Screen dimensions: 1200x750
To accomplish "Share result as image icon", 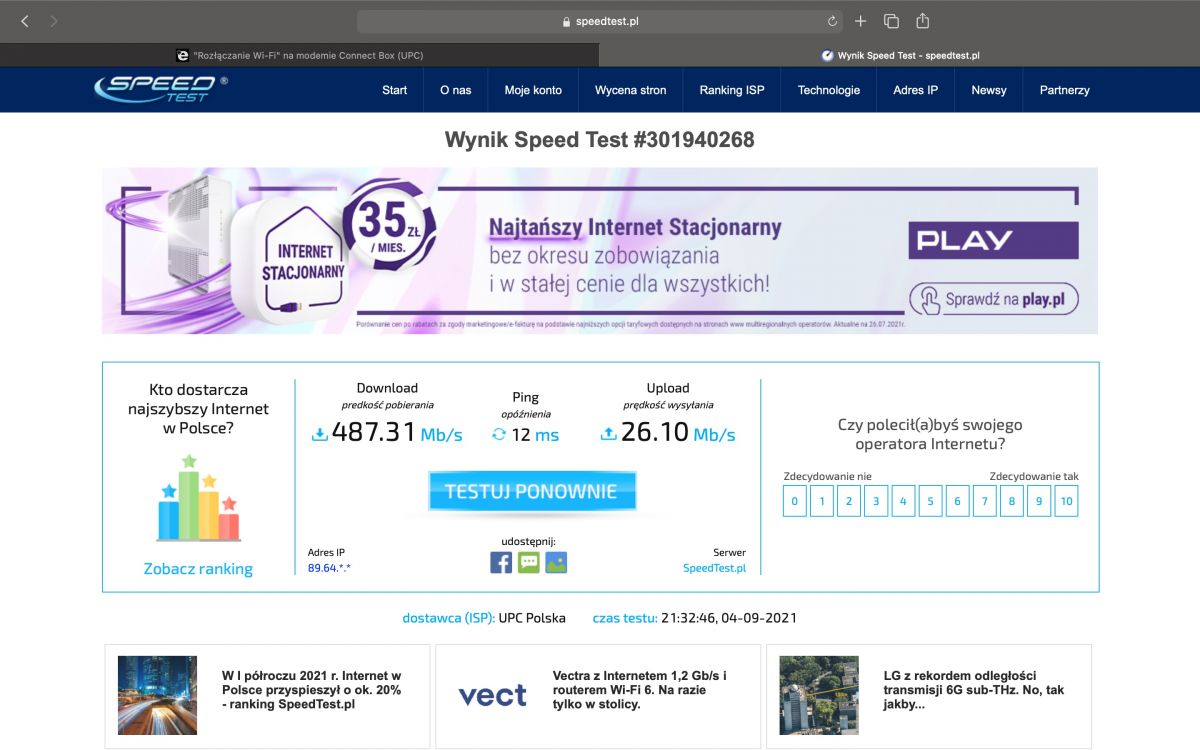I will [556, 562].
